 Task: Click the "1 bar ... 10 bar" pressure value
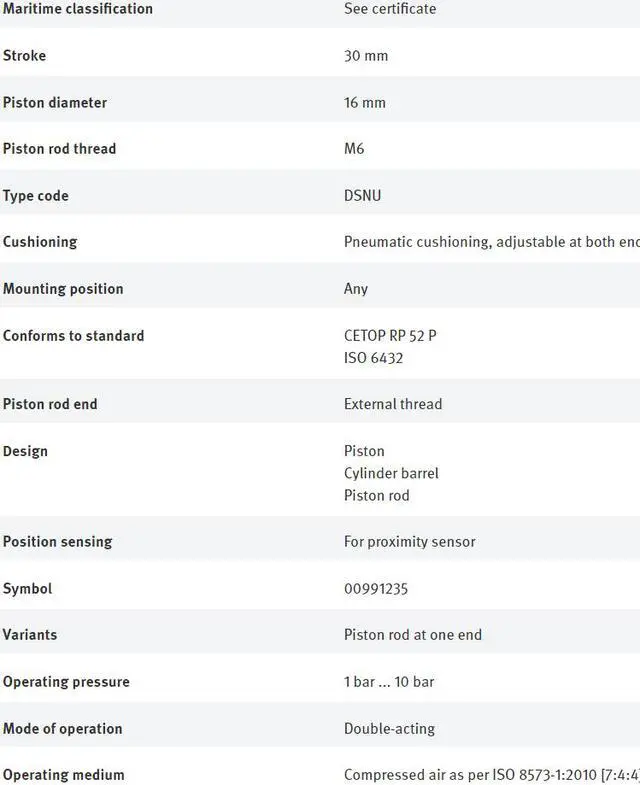[389, 682]
